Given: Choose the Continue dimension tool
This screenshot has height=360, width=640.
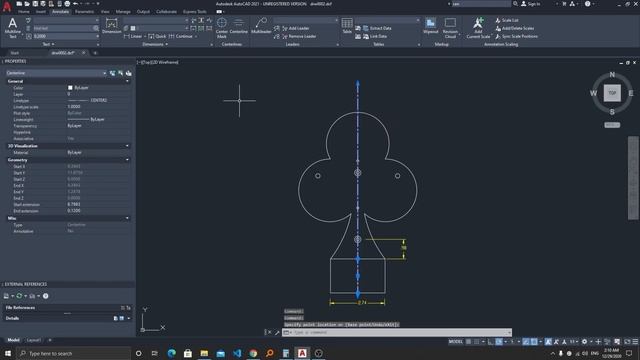Looking at the screenshot, I should coord(180,36).
